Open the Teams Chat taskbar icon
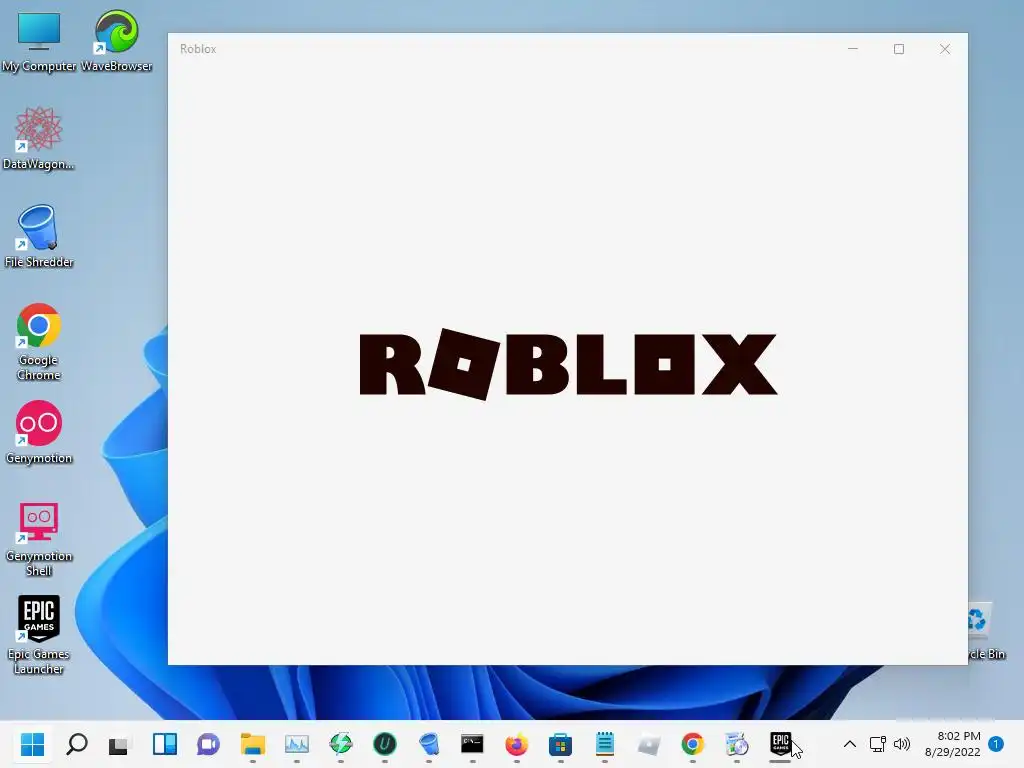1024x768 pixels. (x=208, y=744)
